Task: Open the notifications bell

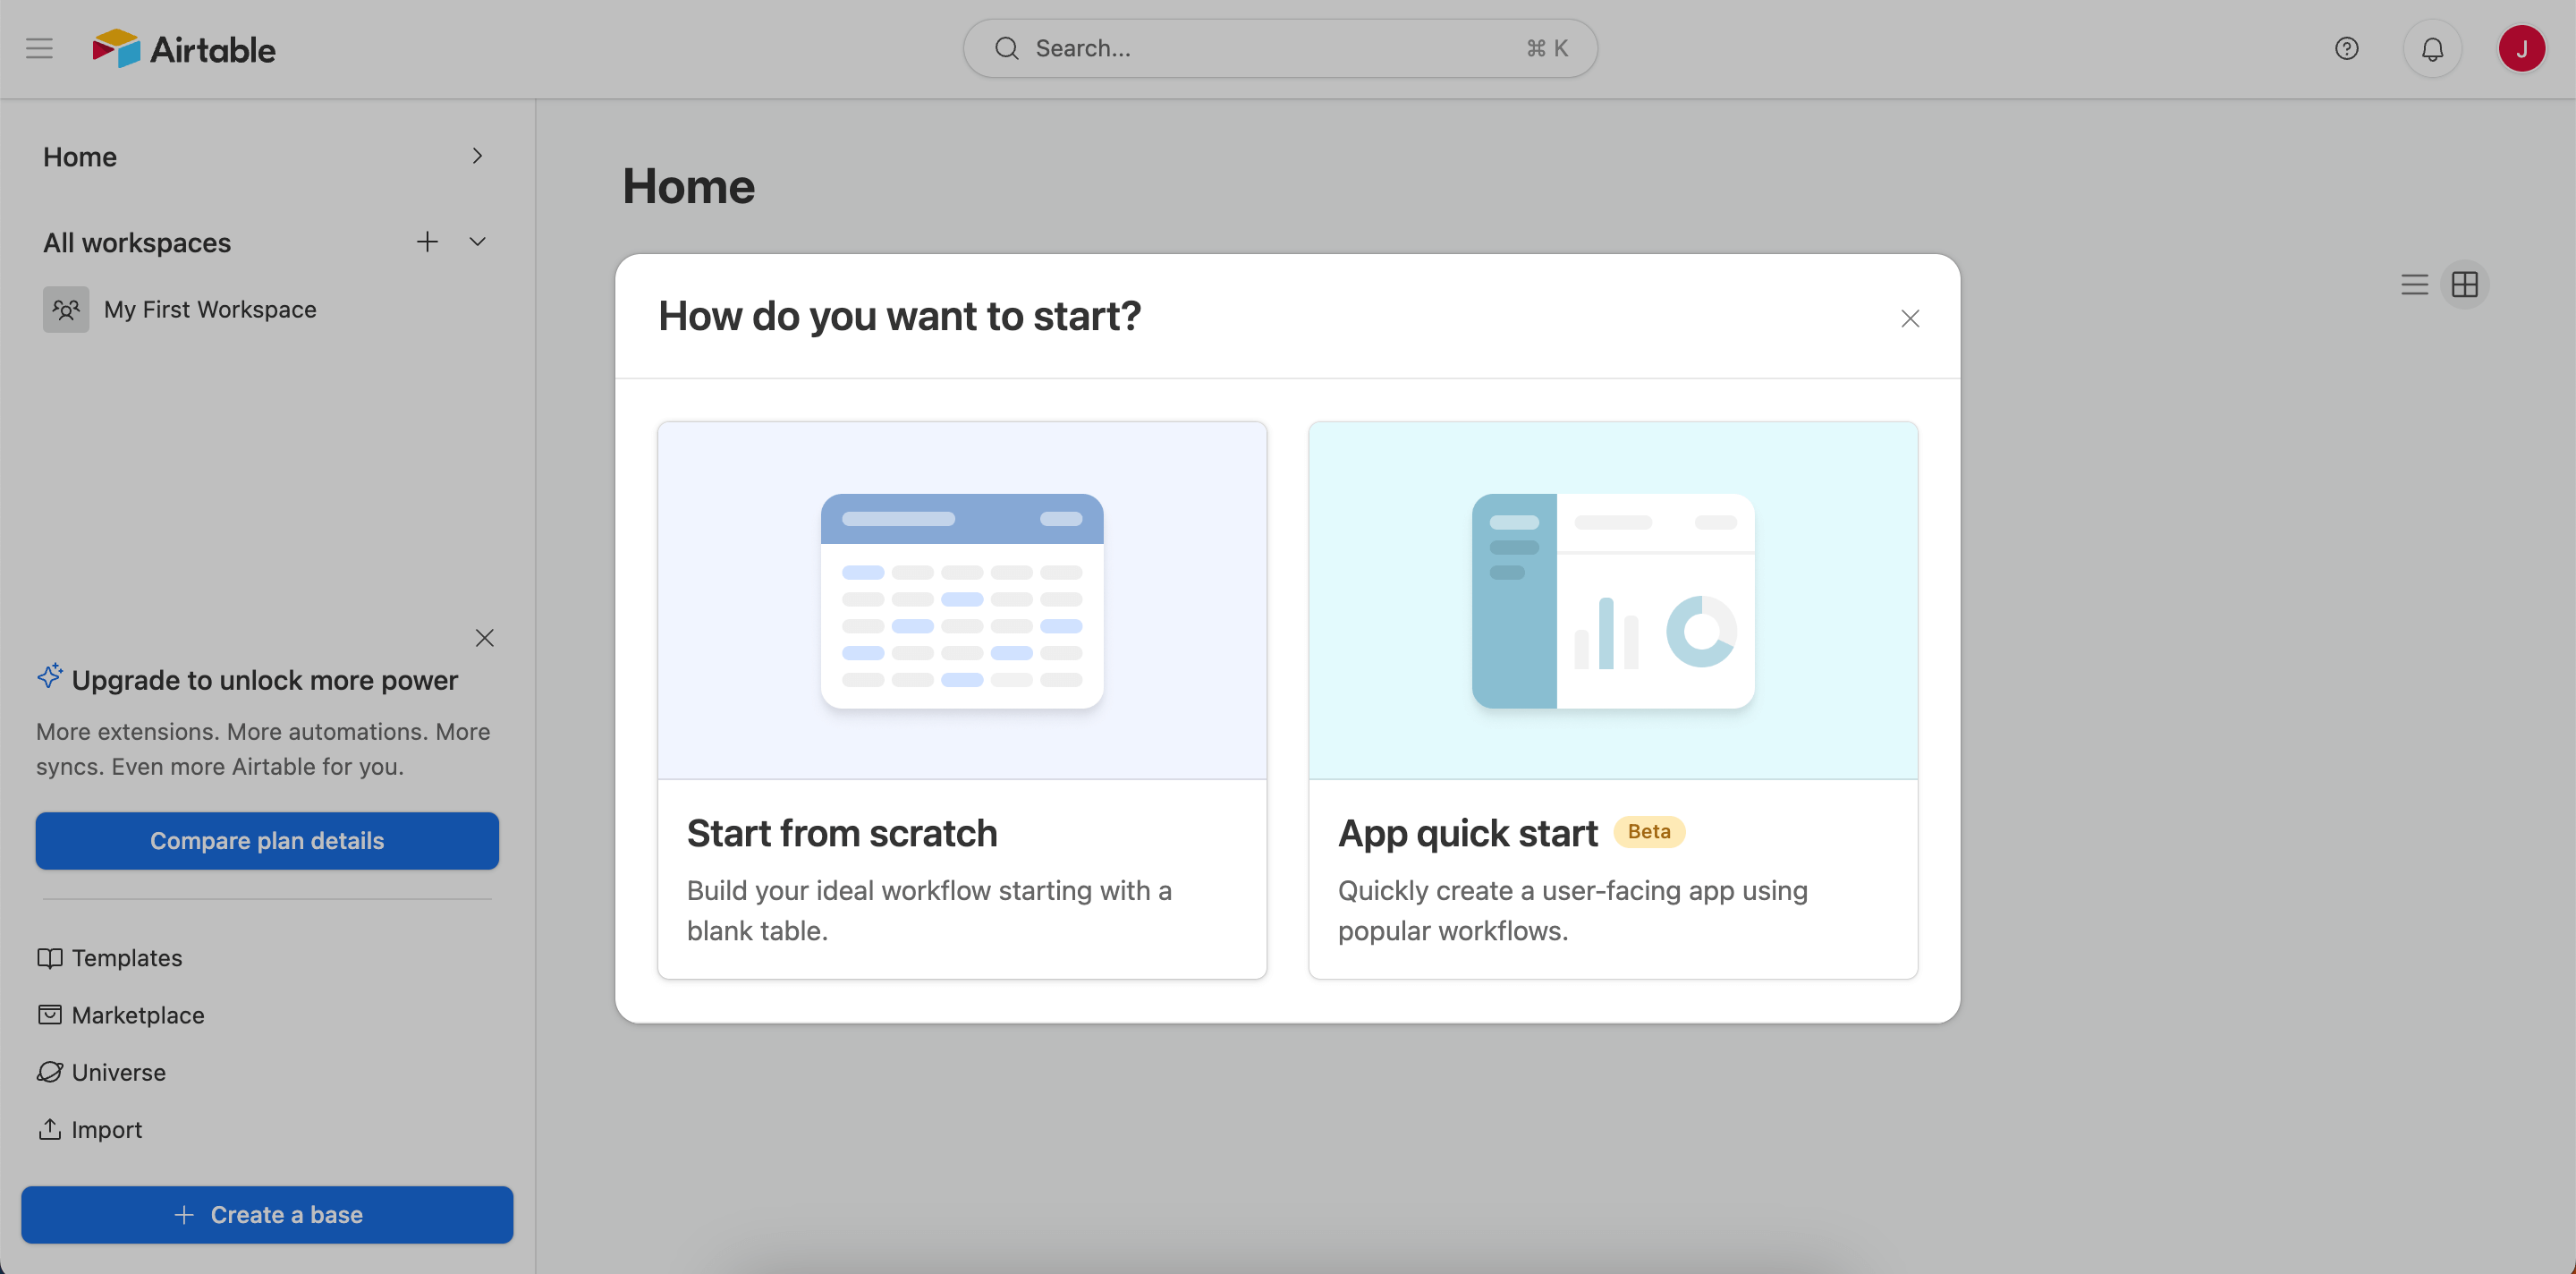Action: click(2432, 48)
